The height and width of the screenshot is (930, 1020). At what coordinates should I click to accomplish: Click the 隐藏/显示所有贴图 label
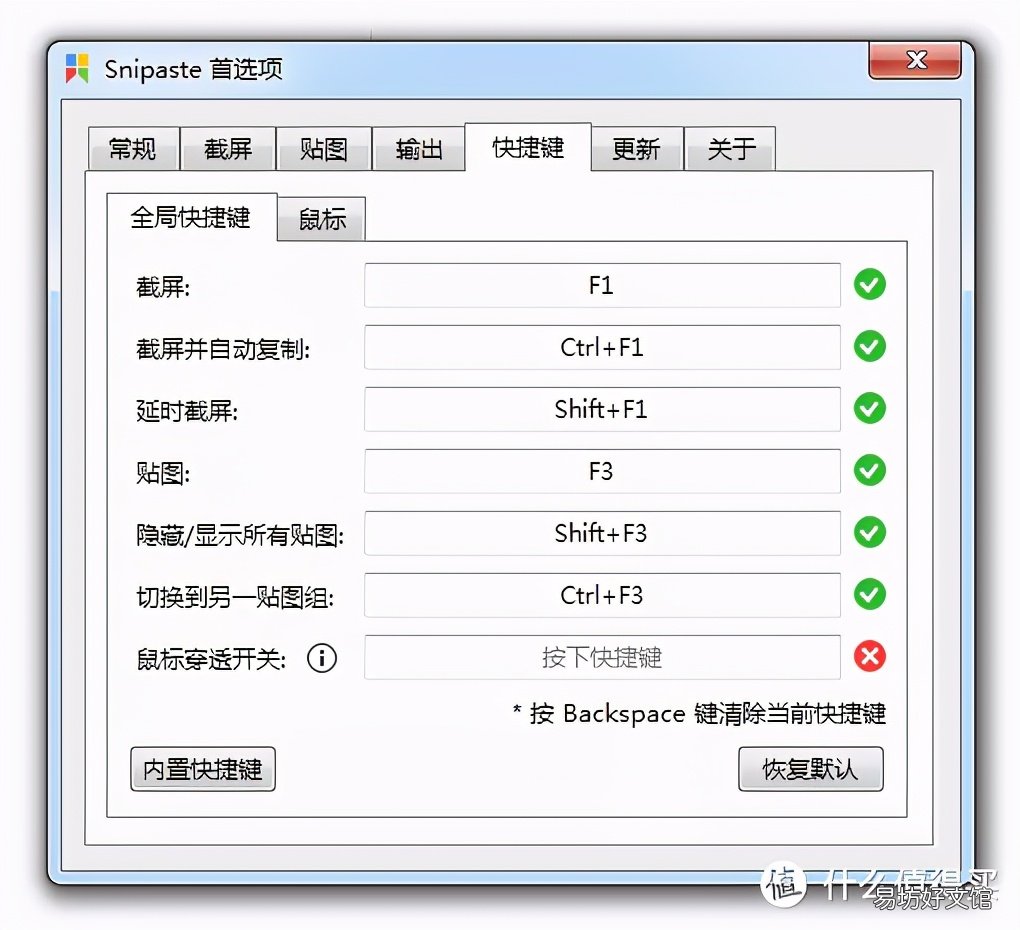pos(240,535)
